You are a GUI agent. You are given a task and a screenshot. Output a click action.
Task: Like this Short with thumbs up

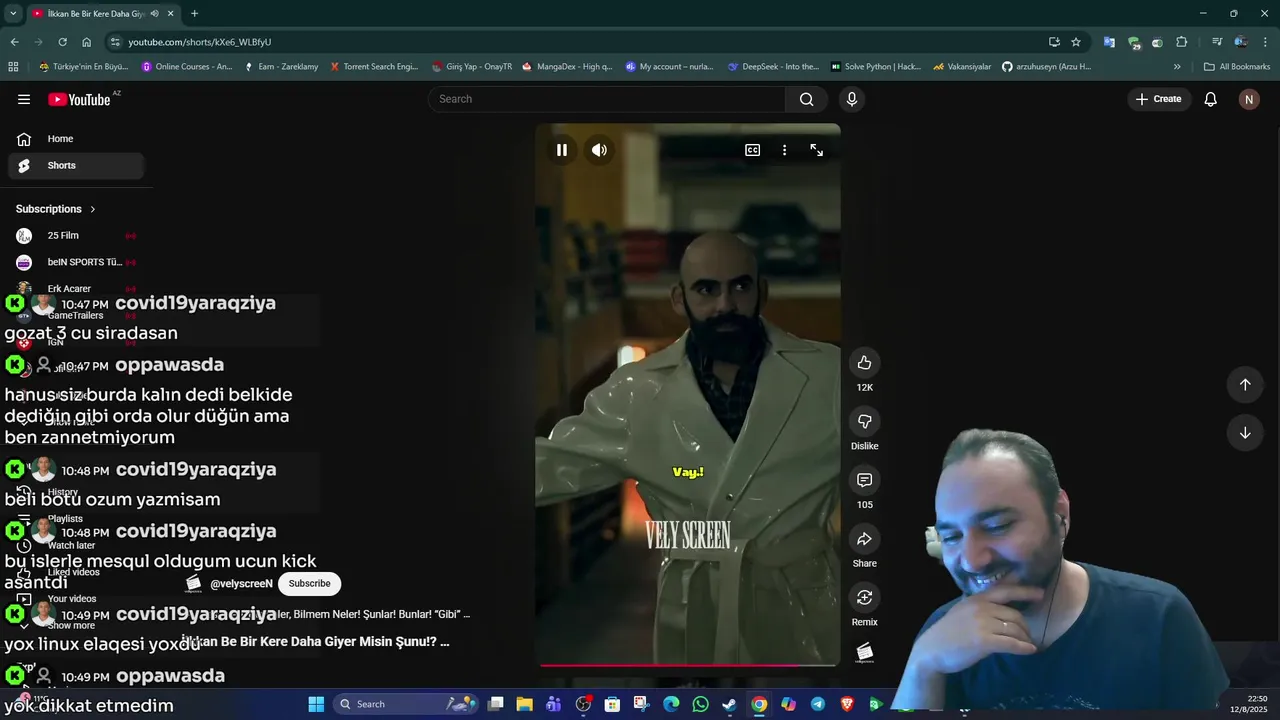click(865, 363)
